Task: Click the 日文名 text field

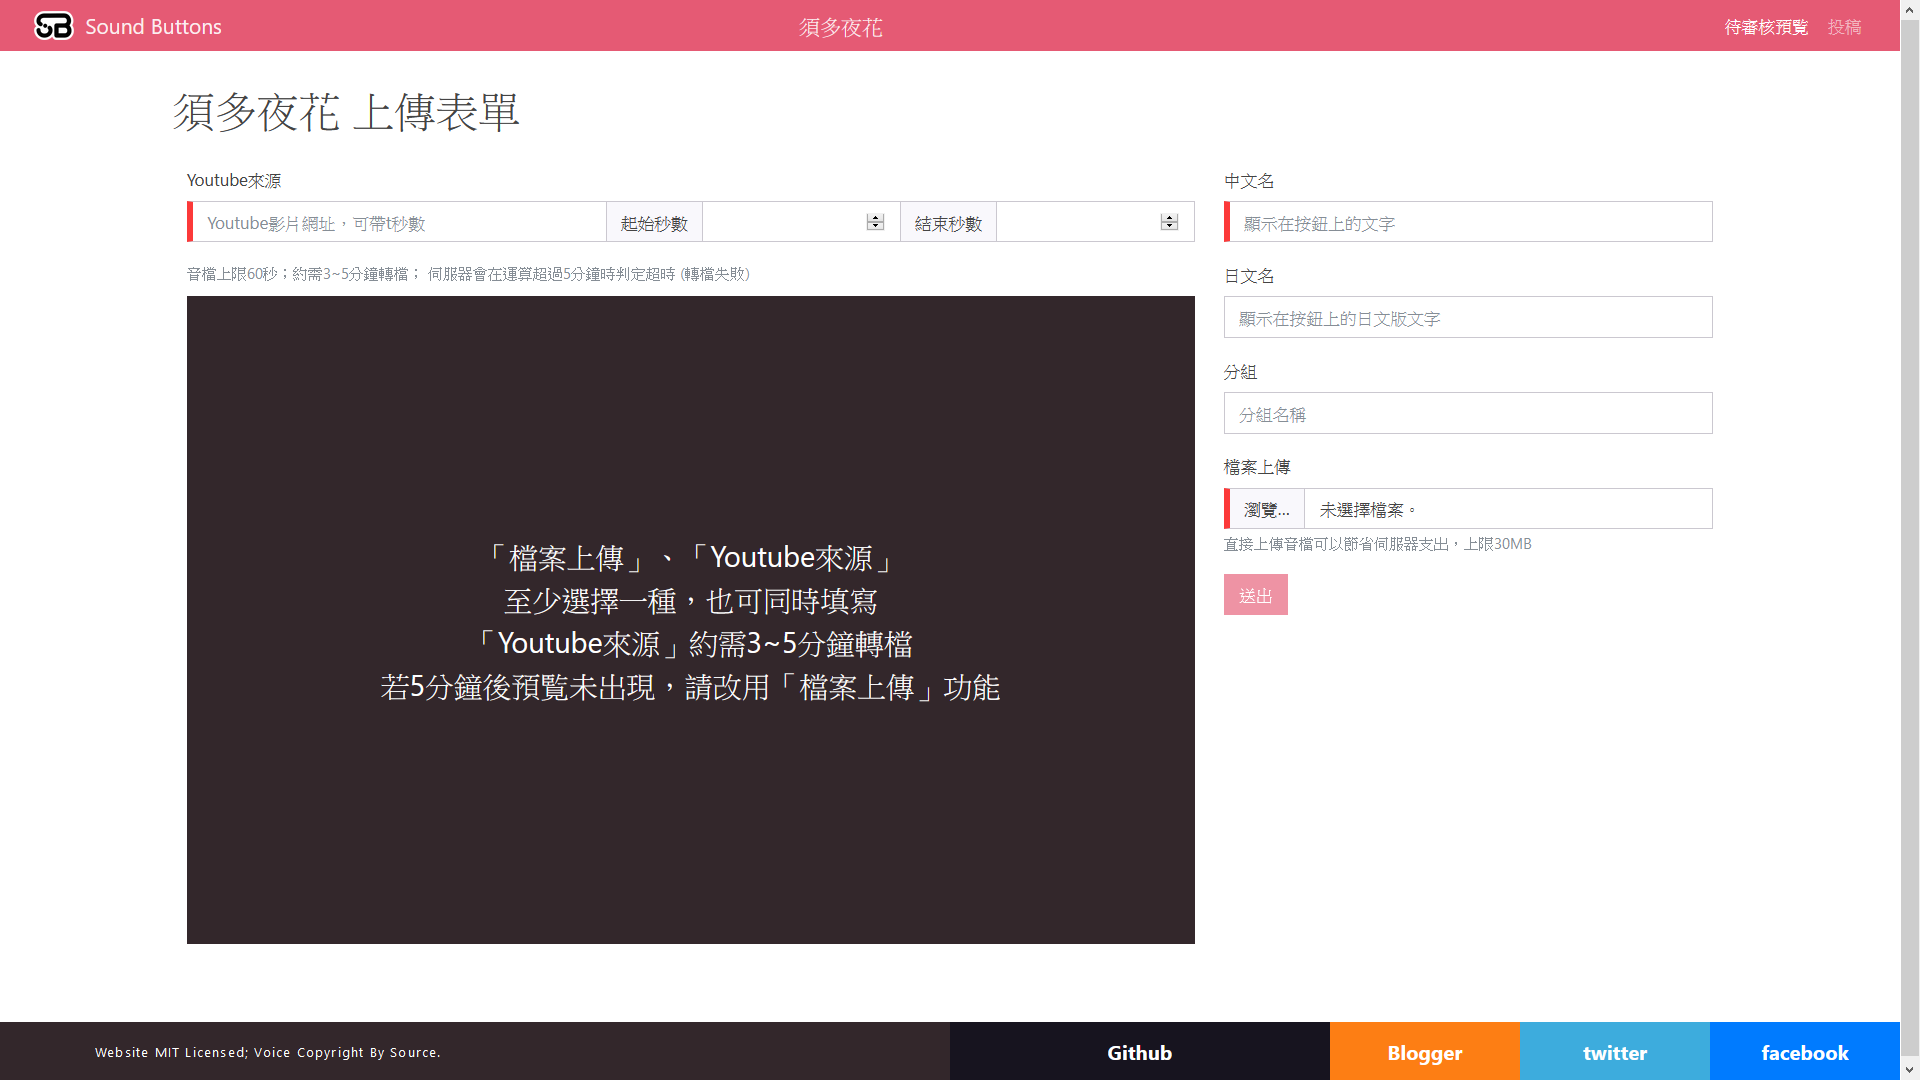Action: 1468,317
